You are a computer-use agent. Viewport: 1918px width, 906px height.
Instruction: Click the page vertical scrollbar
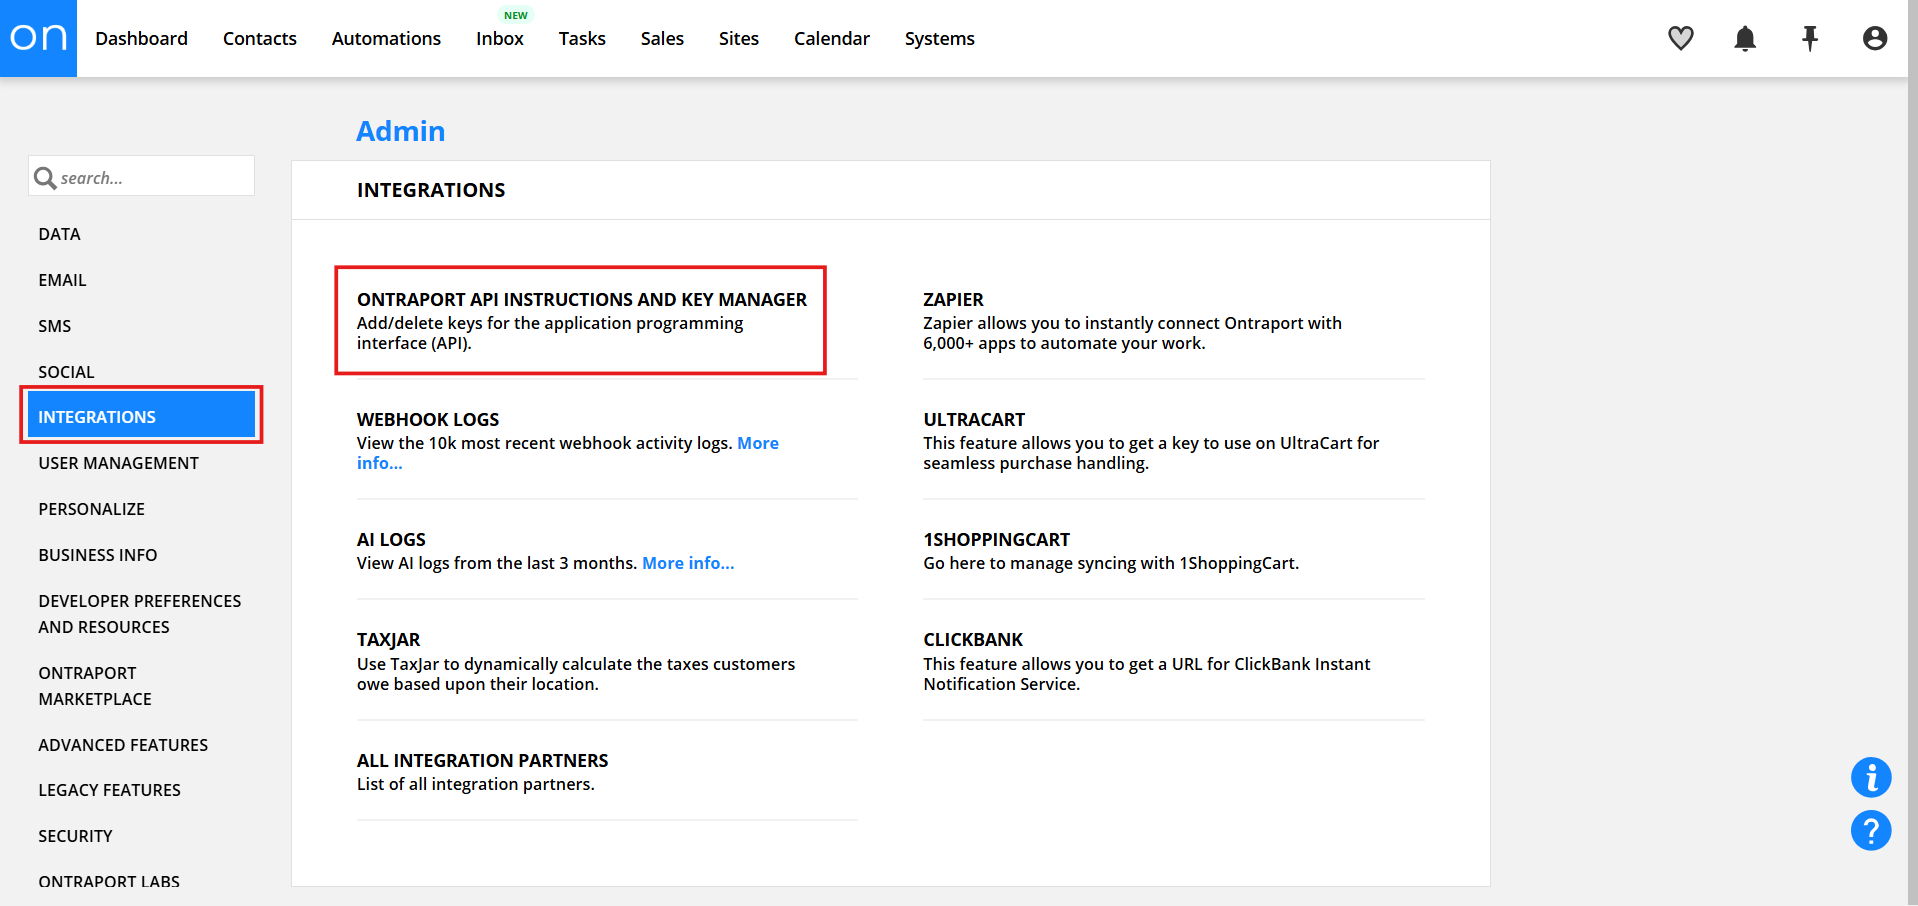pyautogui.click(x=1912, y=453)
